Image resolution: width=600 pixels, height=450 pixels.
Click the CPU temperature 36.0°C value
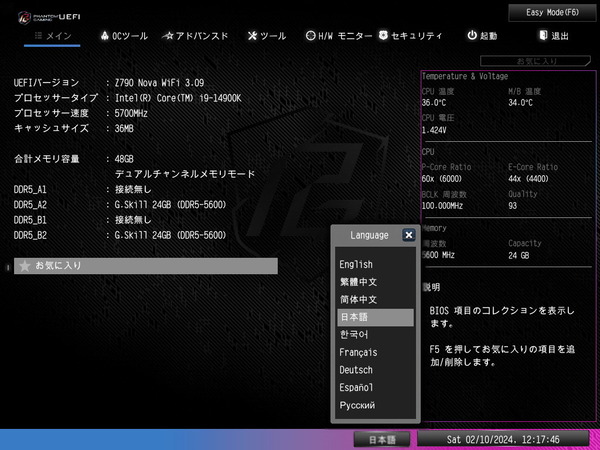point(434,103)
